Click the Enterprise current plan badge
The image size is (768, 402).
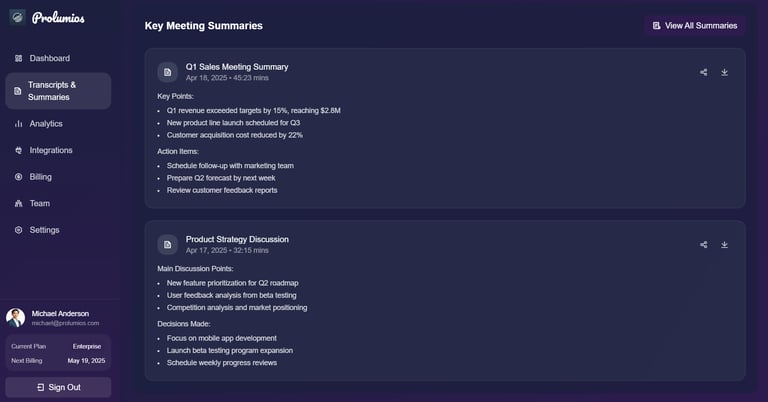tap(85, 346)
